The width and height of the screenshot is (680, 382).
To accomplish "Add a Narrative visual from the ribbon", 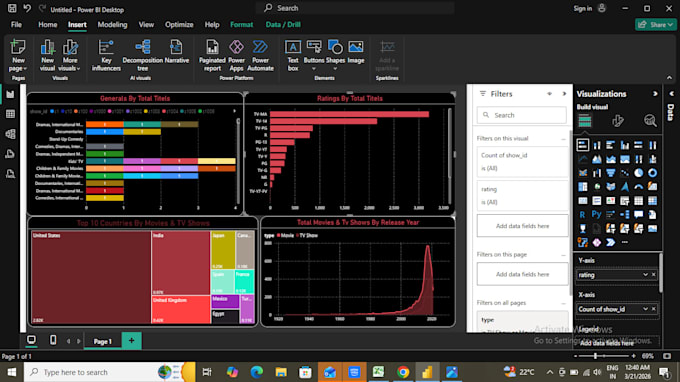I will 177,52.
